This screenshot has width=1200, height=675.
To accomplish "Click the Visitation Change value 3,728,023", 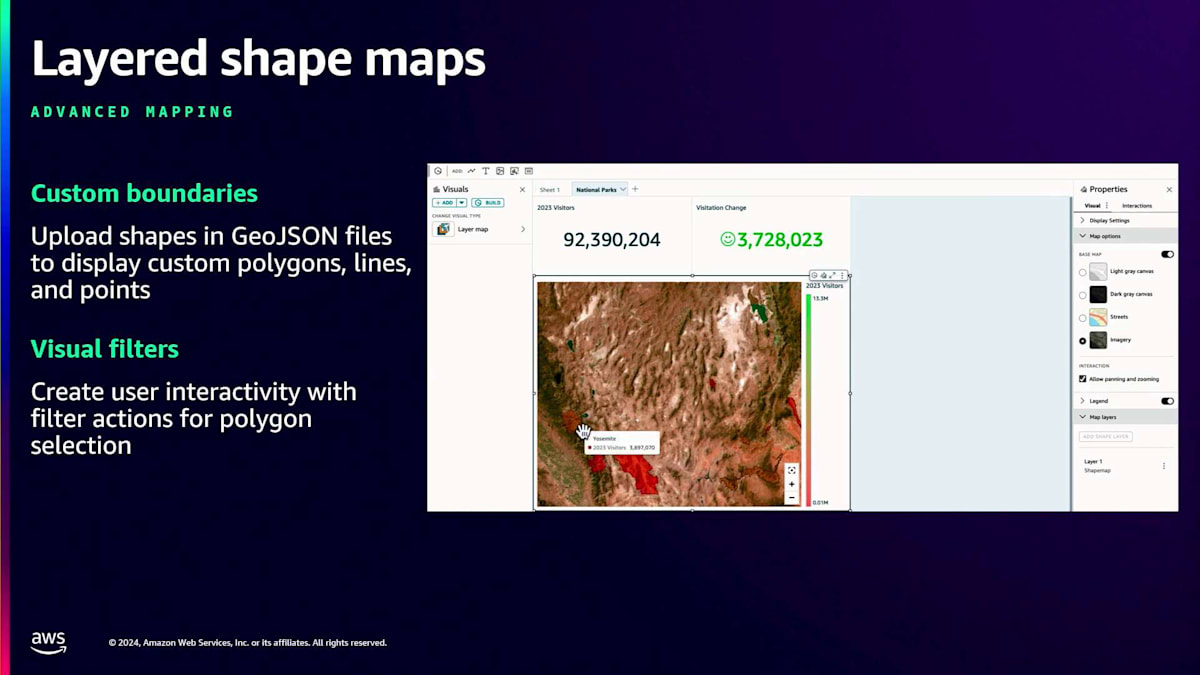I will [780, 240].
